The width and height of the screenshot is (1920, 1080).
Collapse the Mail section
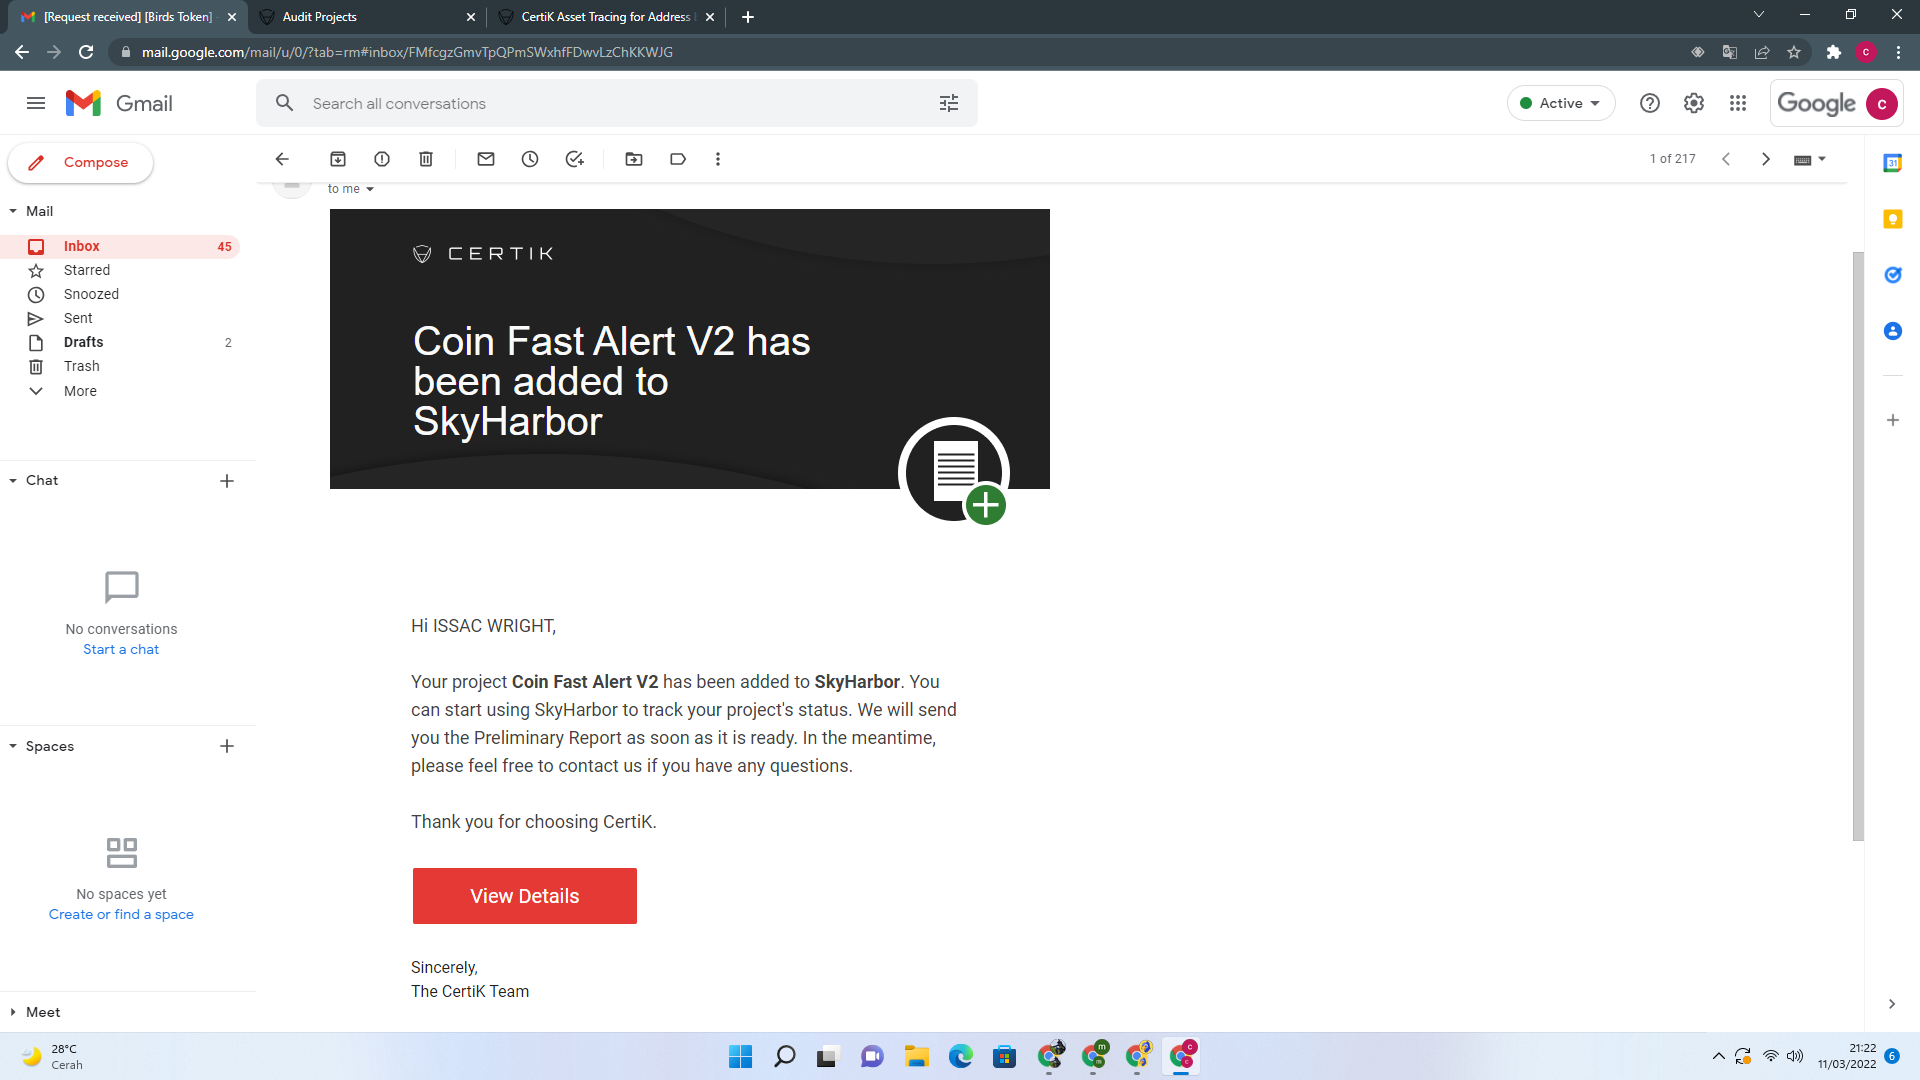click(13, 211)
